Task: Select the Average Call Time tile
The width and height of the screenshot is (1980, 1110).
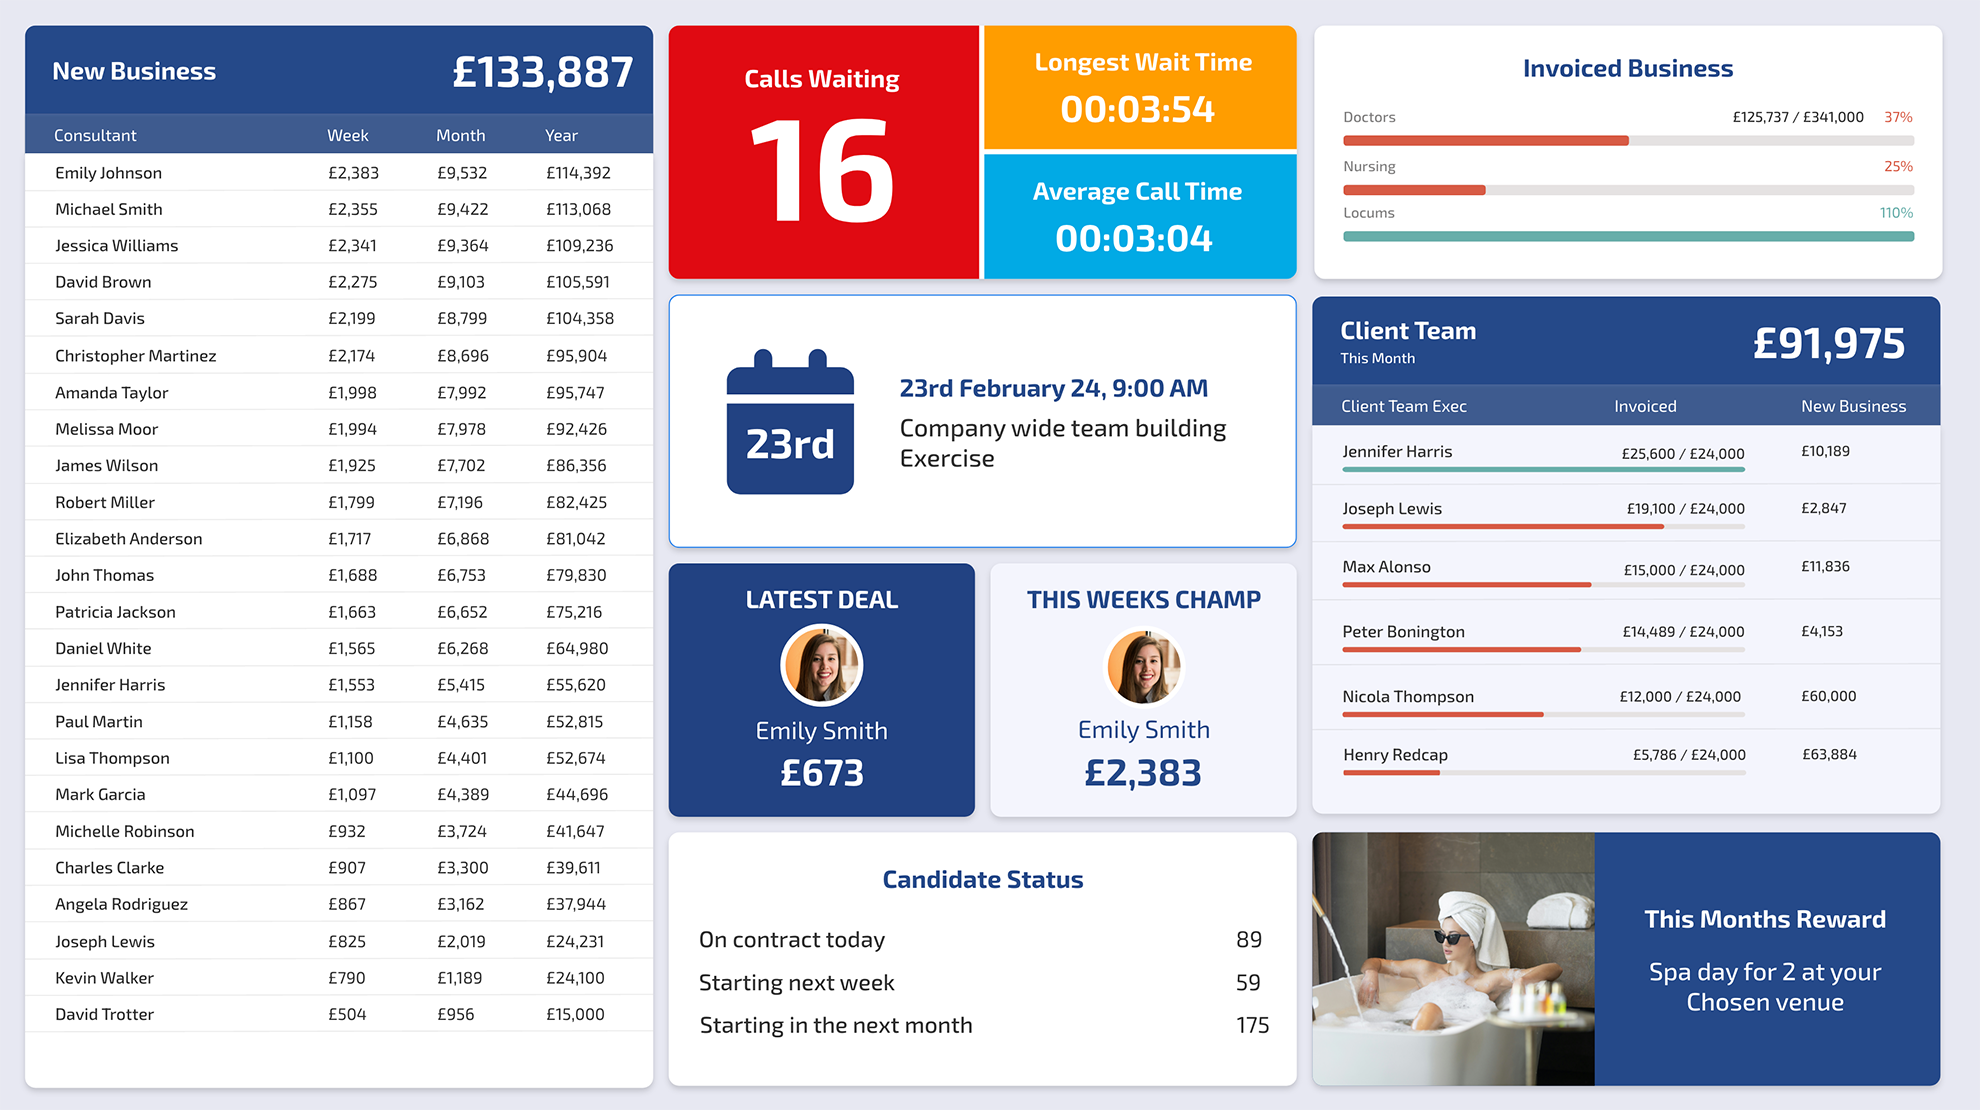Action: (x=1140, y=216)
